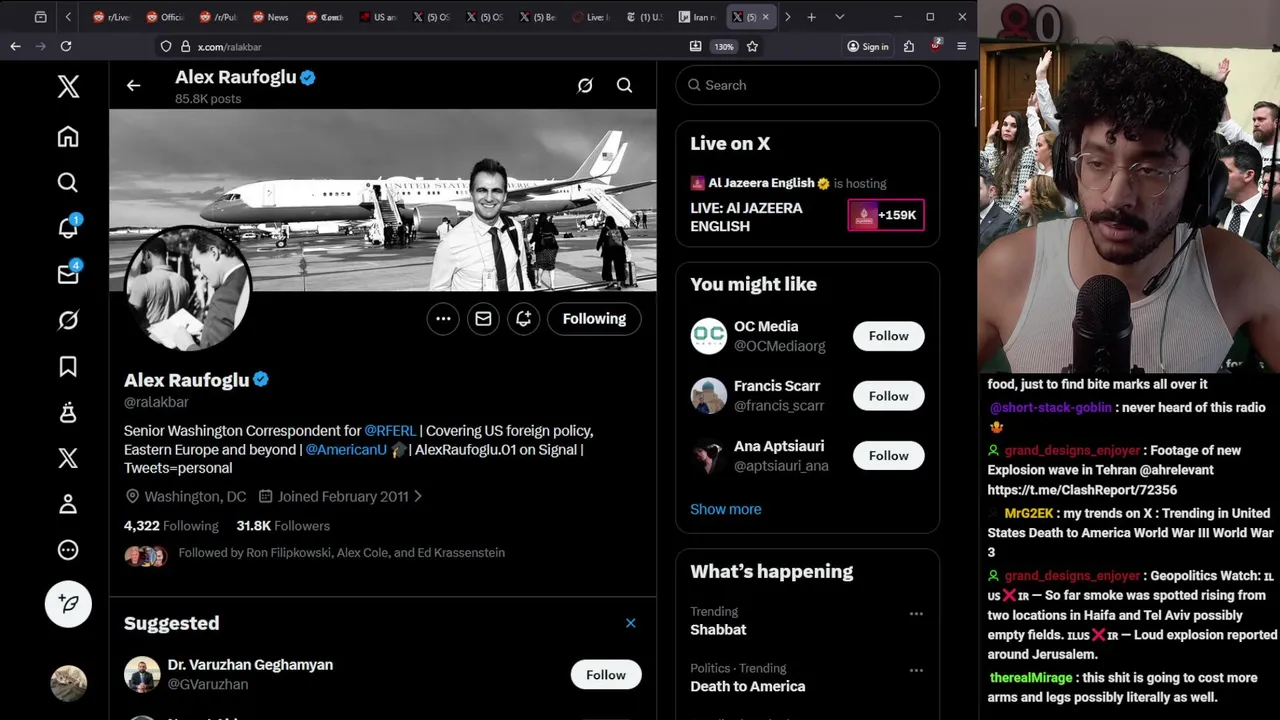View 31.8K Followers list
This screenshot has height=720, width=1280.
click(x=283, y=526)
